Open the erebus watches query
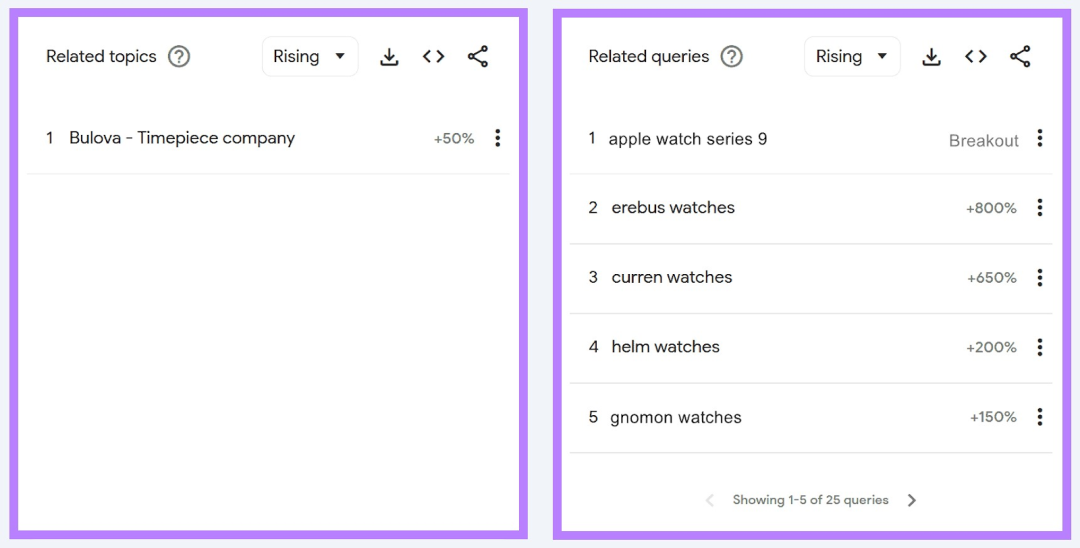This screenshot has width=1080, height=548. (x=673, y=208)
